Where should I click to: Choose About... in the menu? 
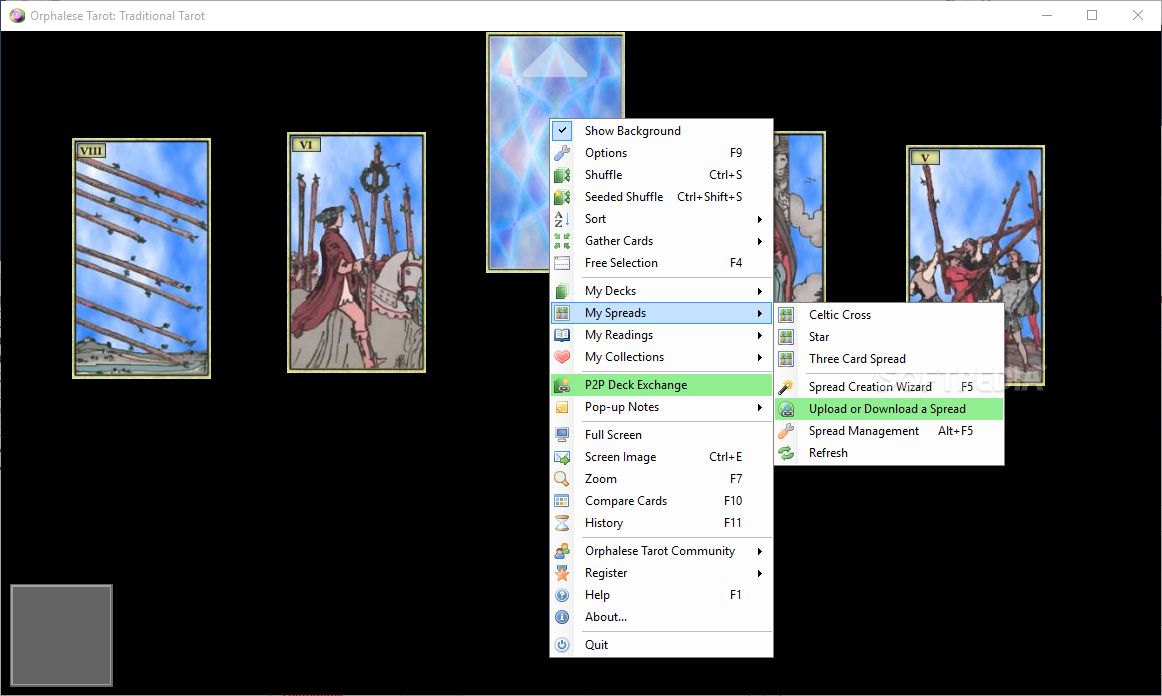point(661,617)
